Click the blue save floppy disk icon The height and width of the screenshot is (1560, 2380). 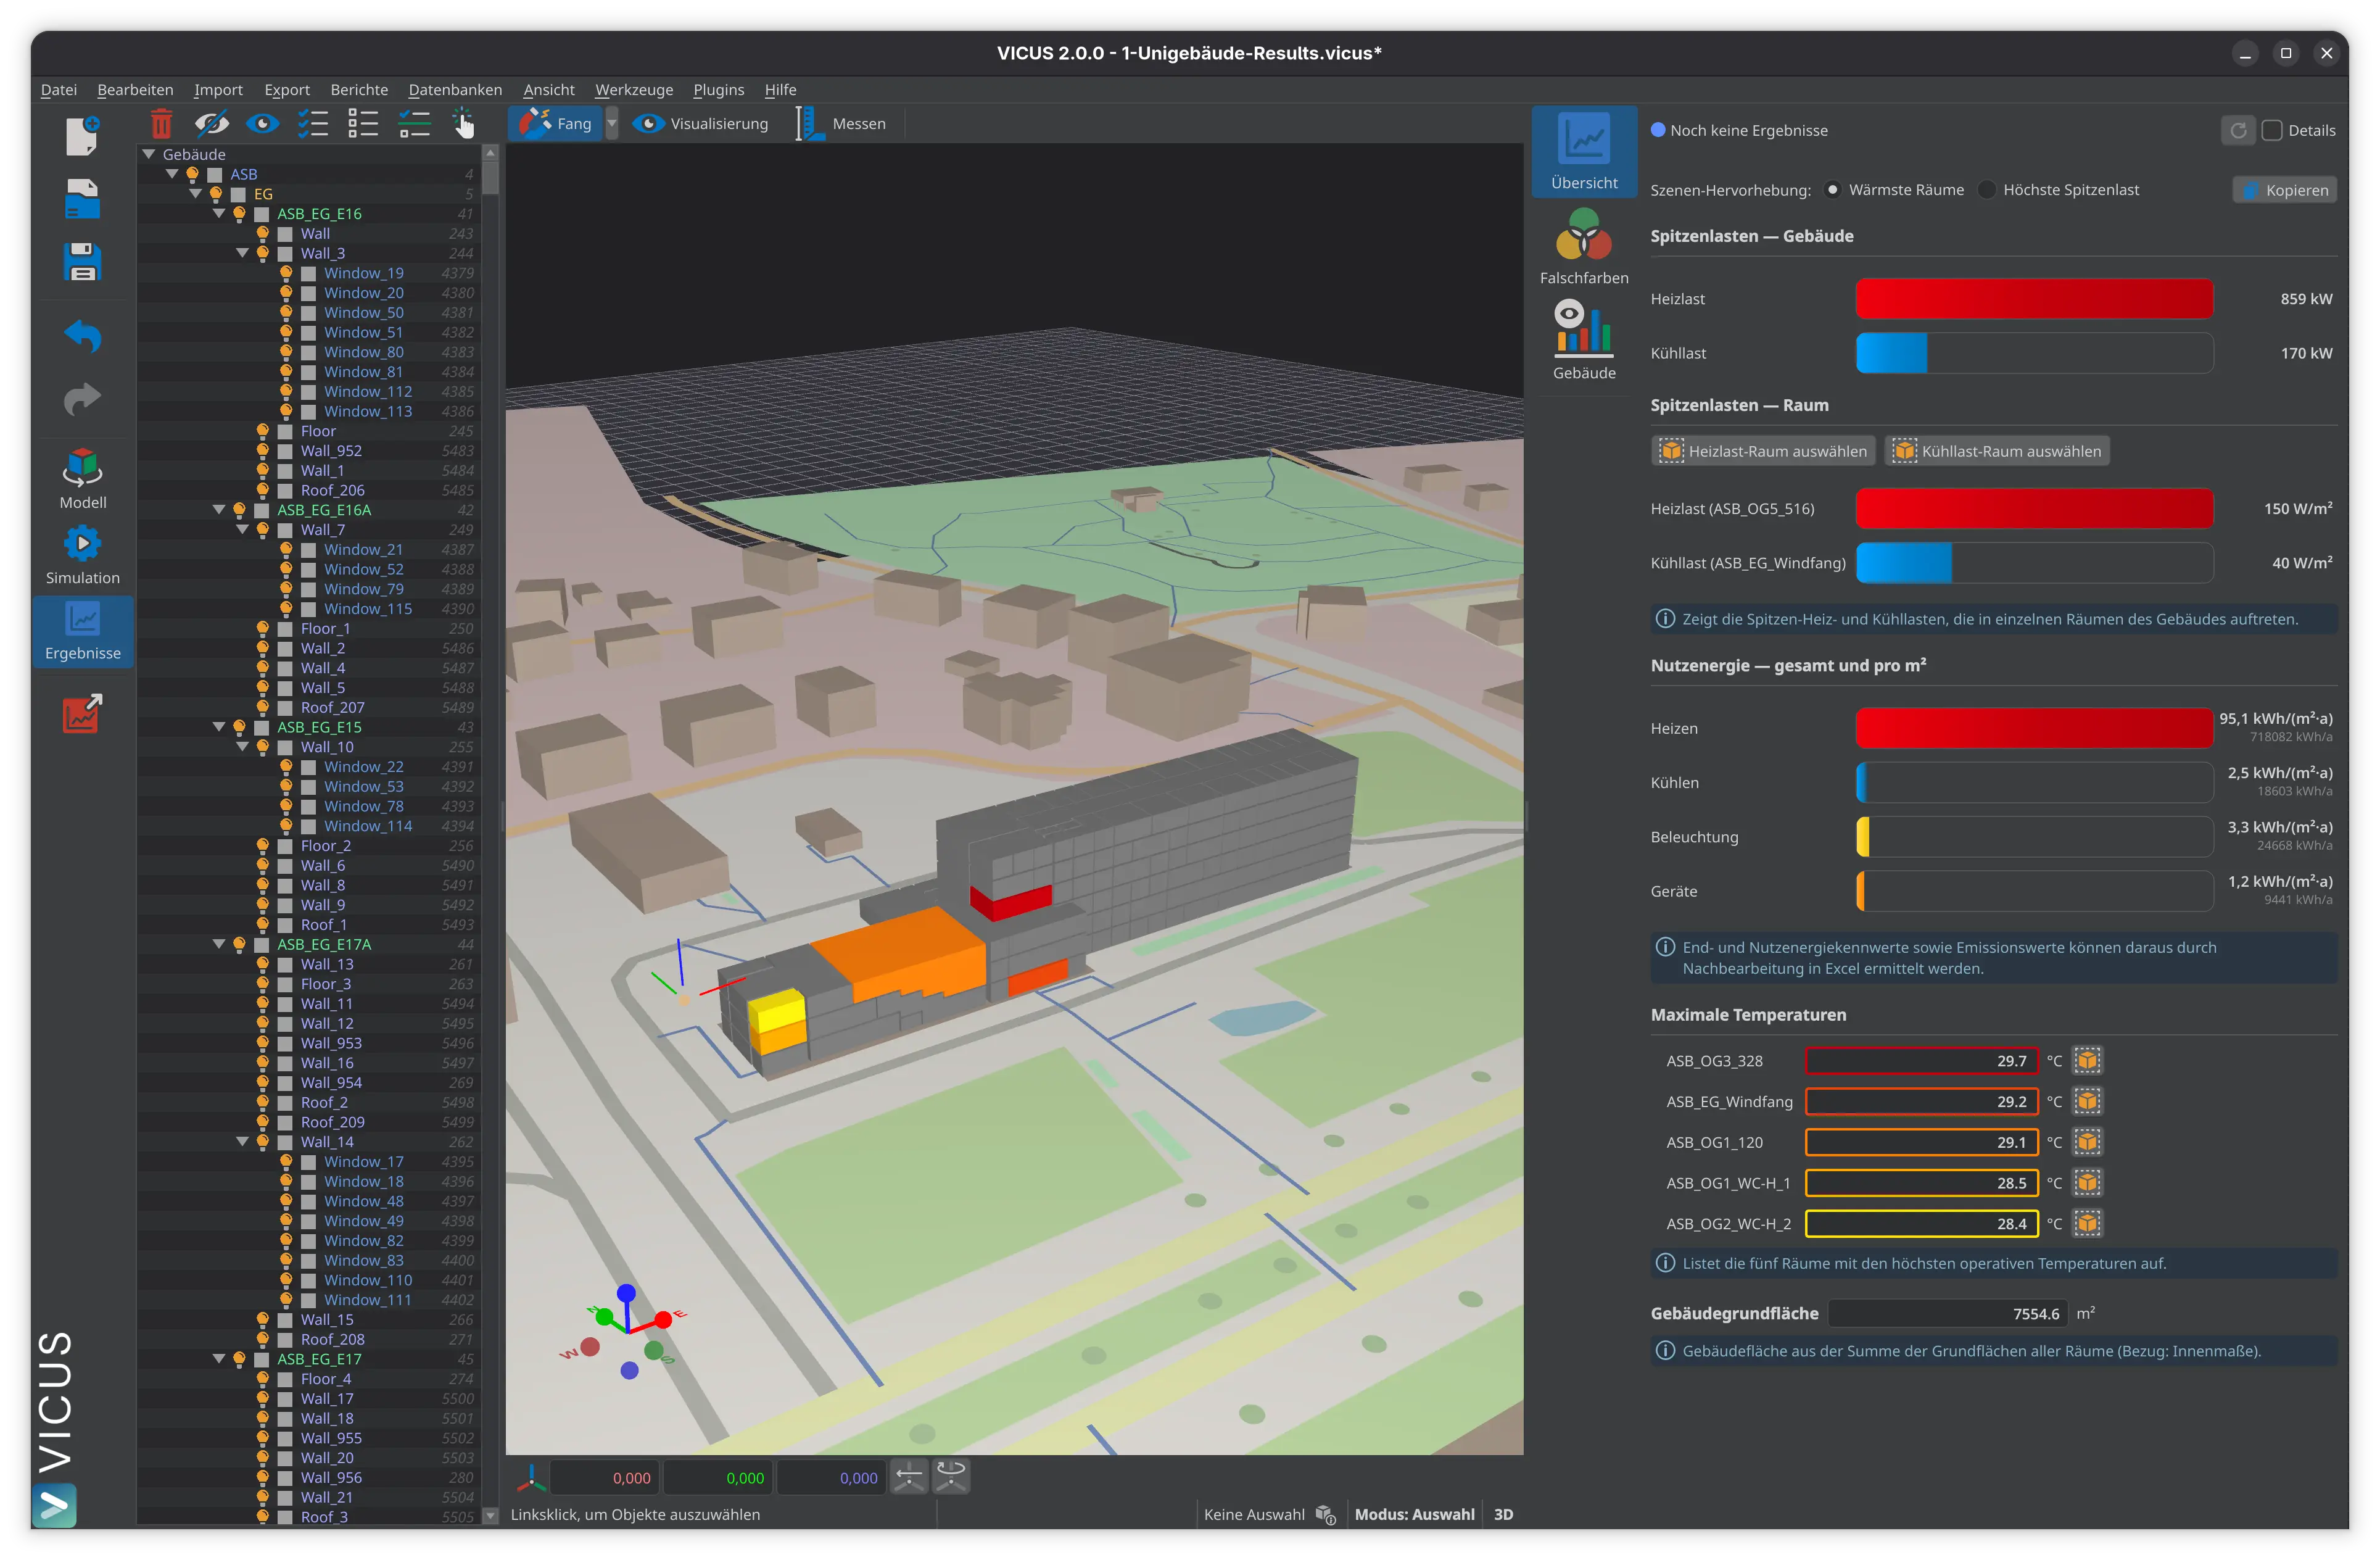point(82,262)
